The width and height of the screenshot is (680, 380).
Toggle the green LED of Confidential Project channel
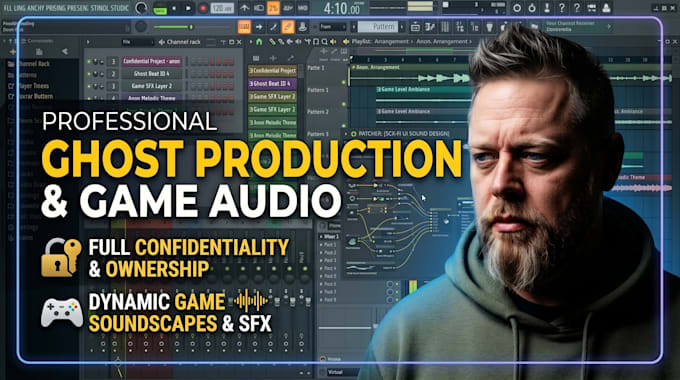click(89, 62)
